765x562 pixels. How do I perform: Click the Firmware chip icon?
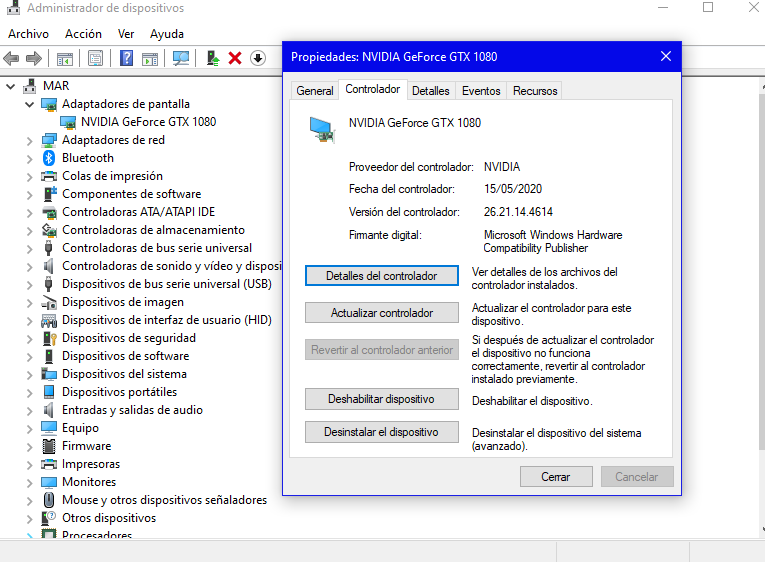click(x=49, y=446)
